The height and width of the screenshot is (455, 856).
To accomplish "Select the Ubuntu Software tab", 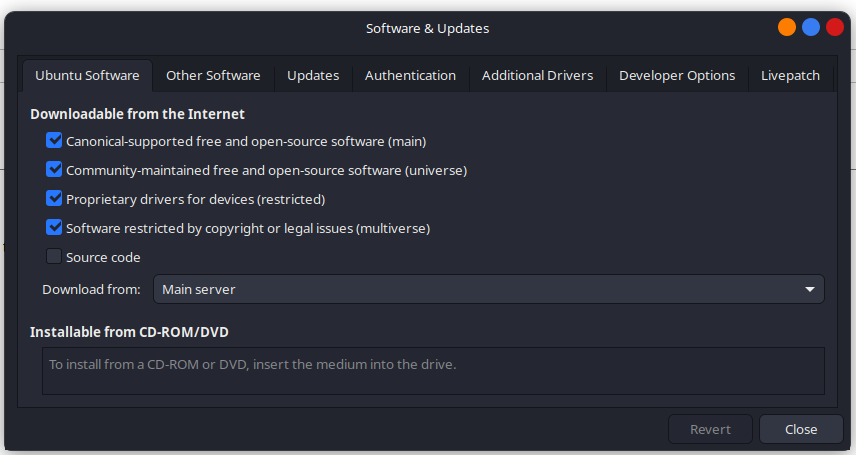I will point(87,76).
